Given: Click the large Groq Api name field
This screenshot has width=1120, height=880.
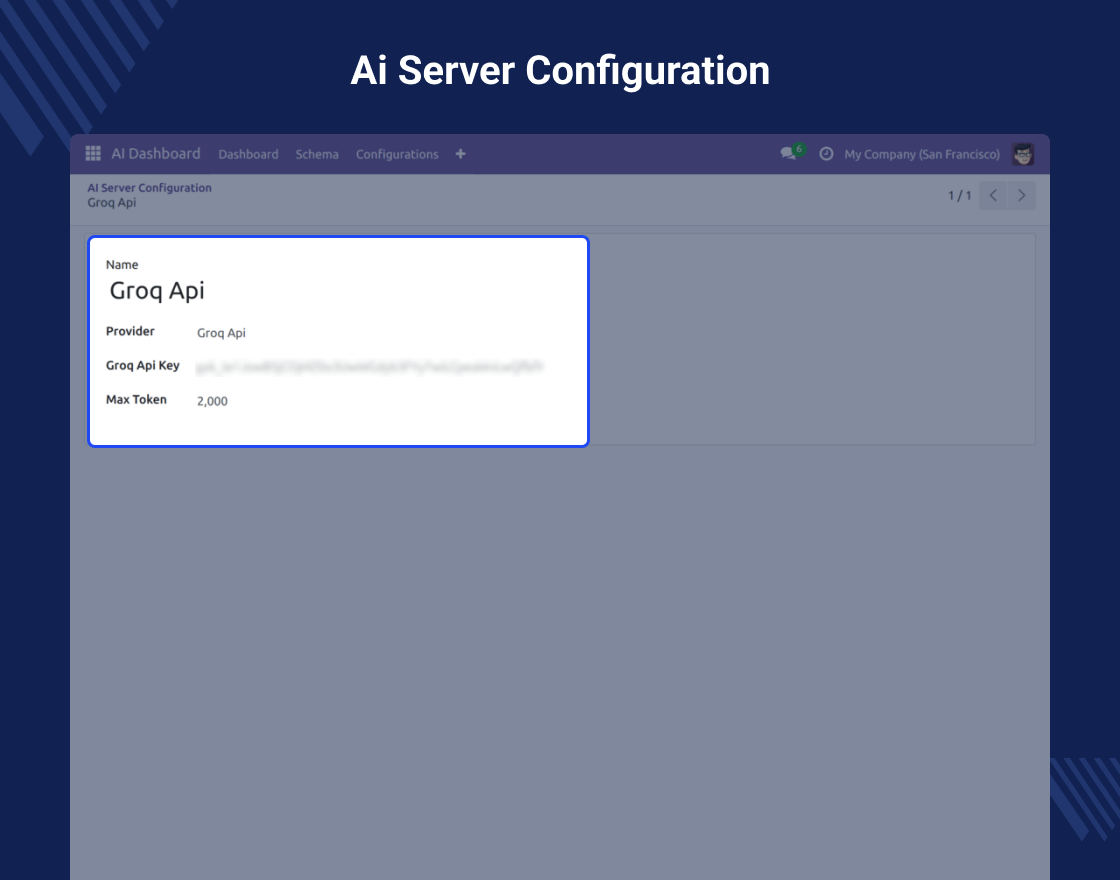Looking at the screenshot, I should [x=157, y=291].
